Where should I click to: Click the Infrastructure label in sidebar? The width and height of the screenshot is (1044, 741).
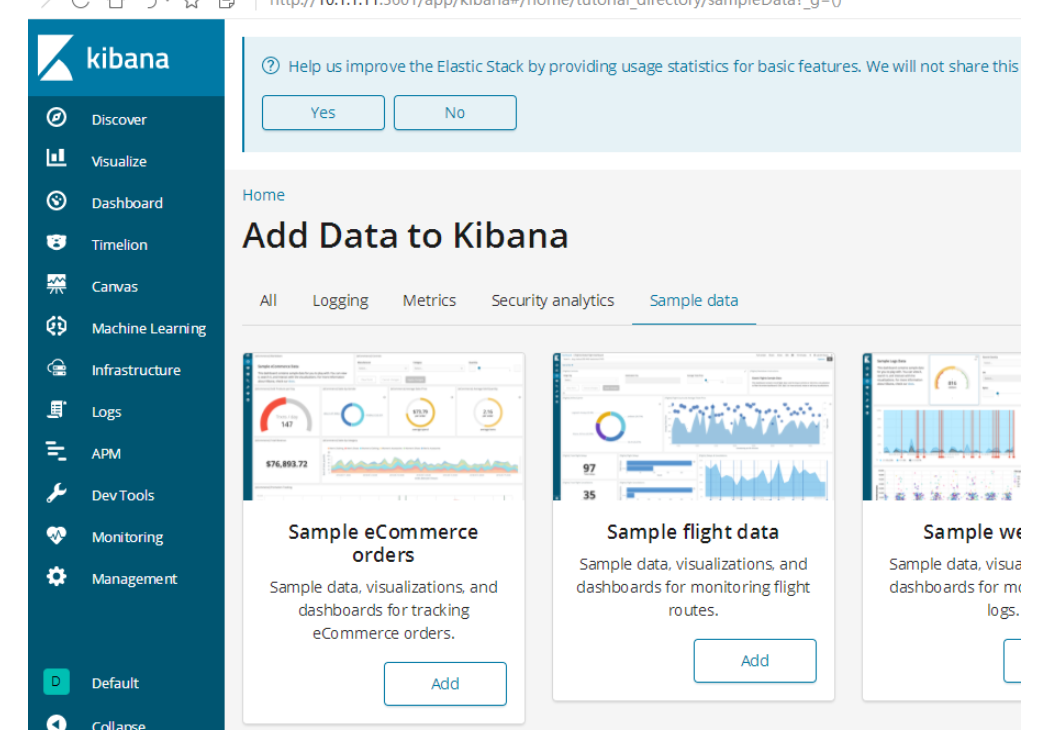(x=136, y=370)
